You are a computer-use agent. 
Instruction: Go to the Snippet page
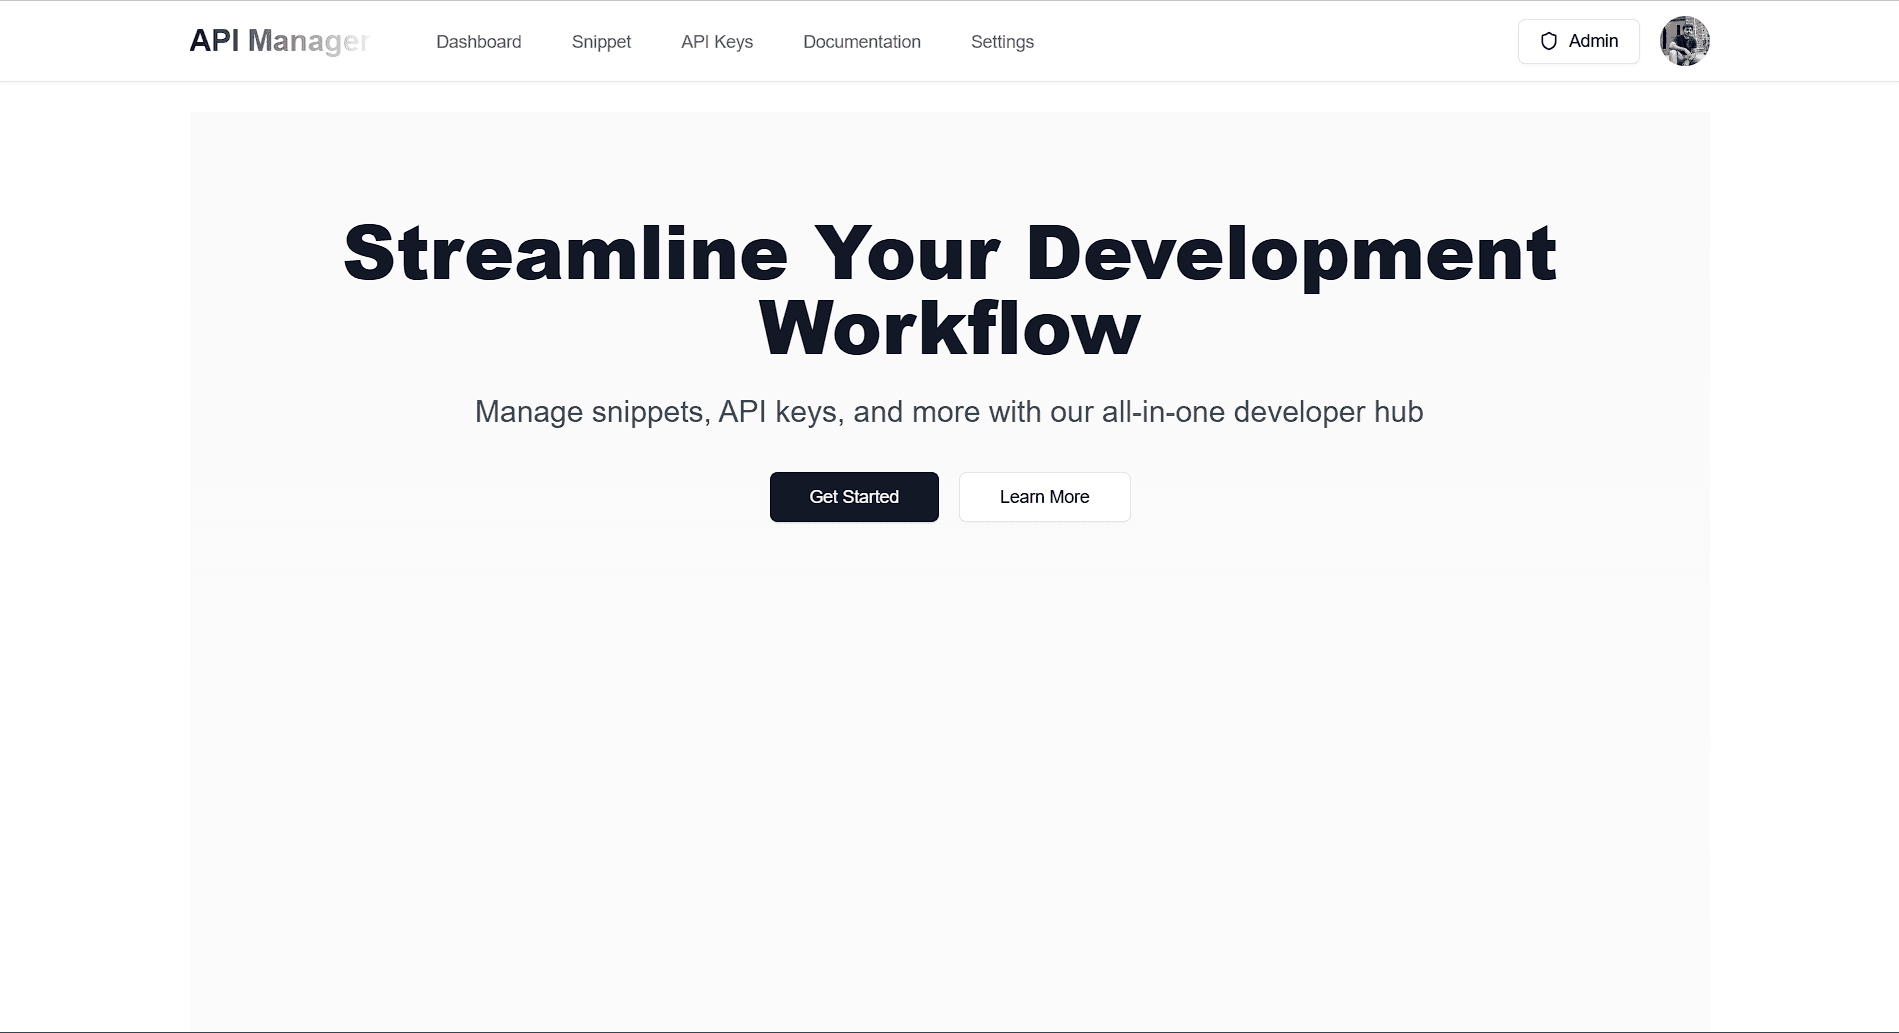(x=601, y=42)
